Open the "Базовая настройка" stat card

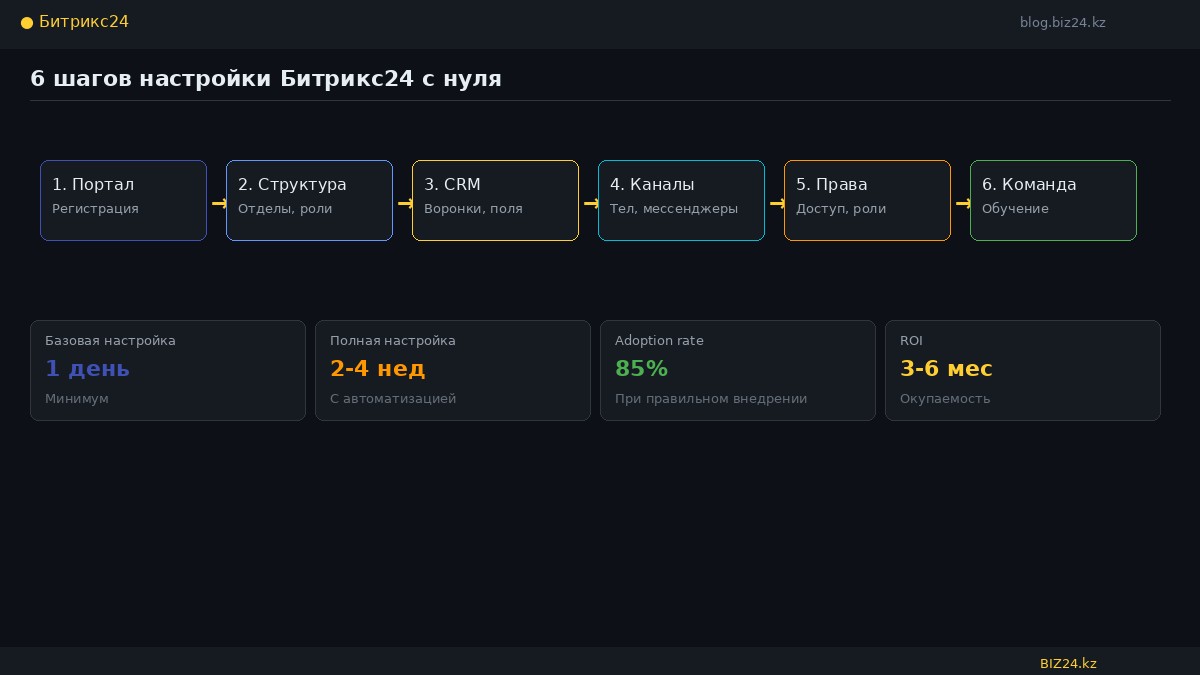tap(168, 370)
